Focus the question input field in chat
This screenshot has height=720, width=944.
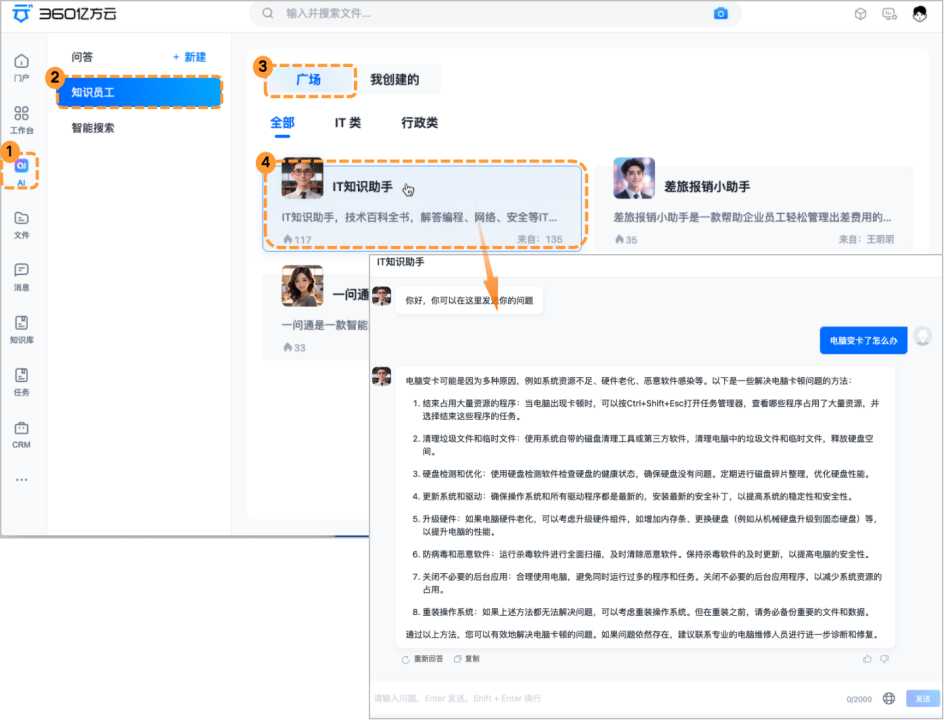pyautogui.click(x=607, y=698)
